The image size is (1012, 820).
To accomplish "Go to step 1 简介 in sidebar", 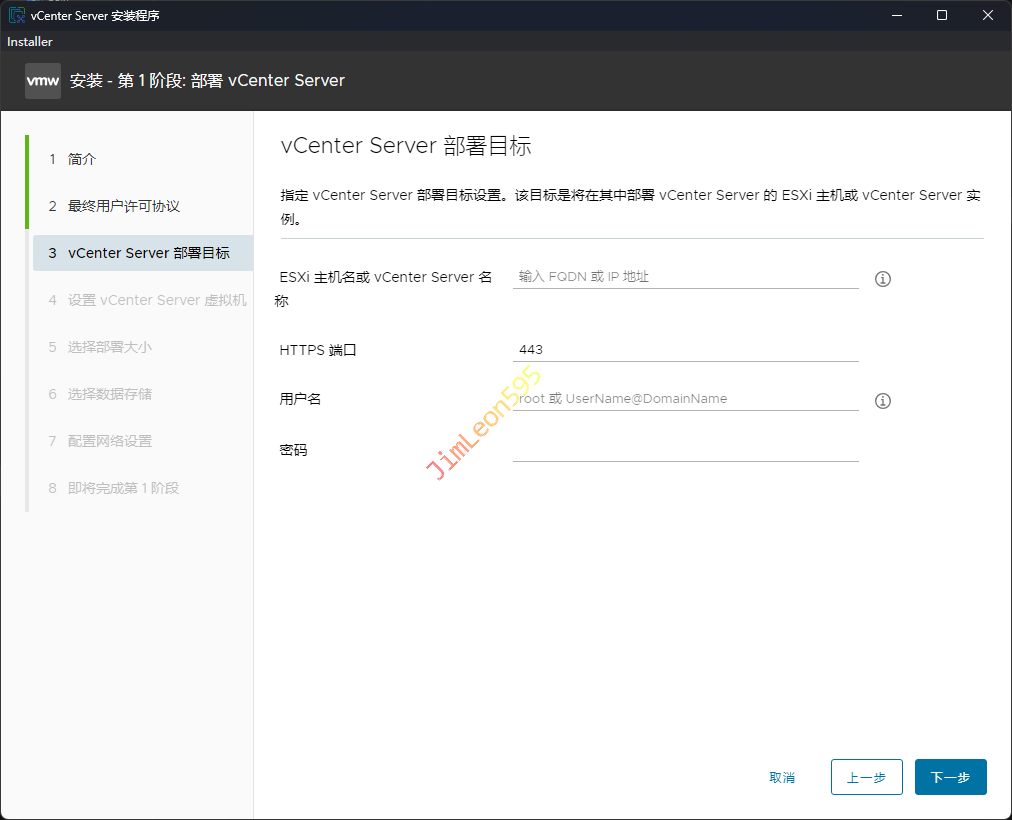I will [82, 159].
